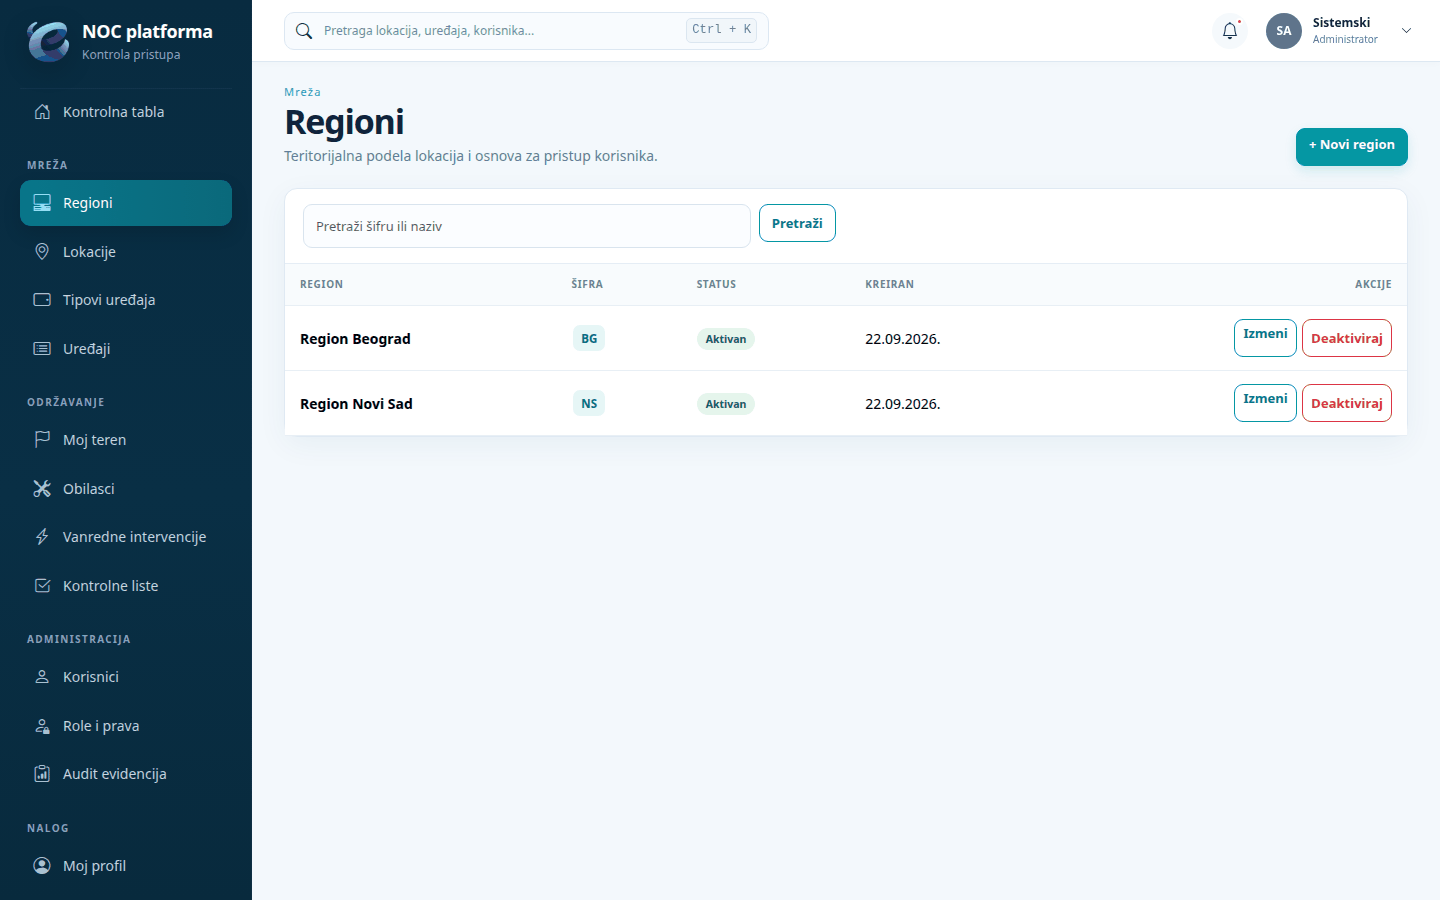Click the Moj profil avatar icon
Screen dimensions: 1440x900
coord(42,866)
